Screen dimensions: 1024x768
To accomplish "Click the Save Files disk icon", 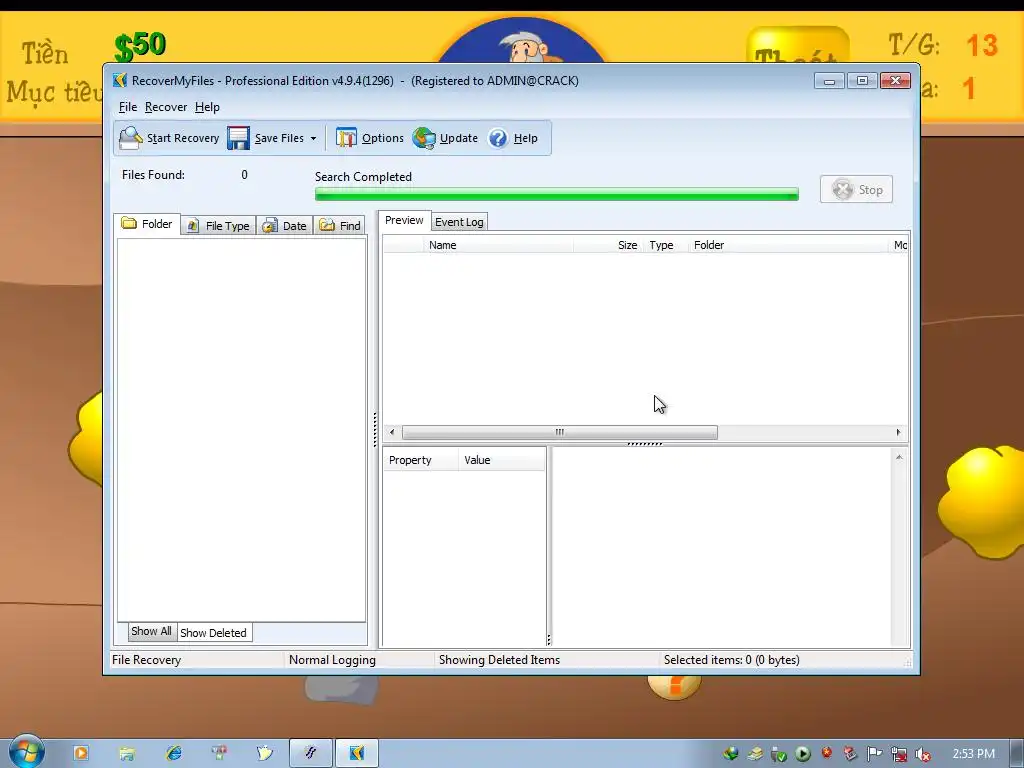I will click(x=238, y=138).
